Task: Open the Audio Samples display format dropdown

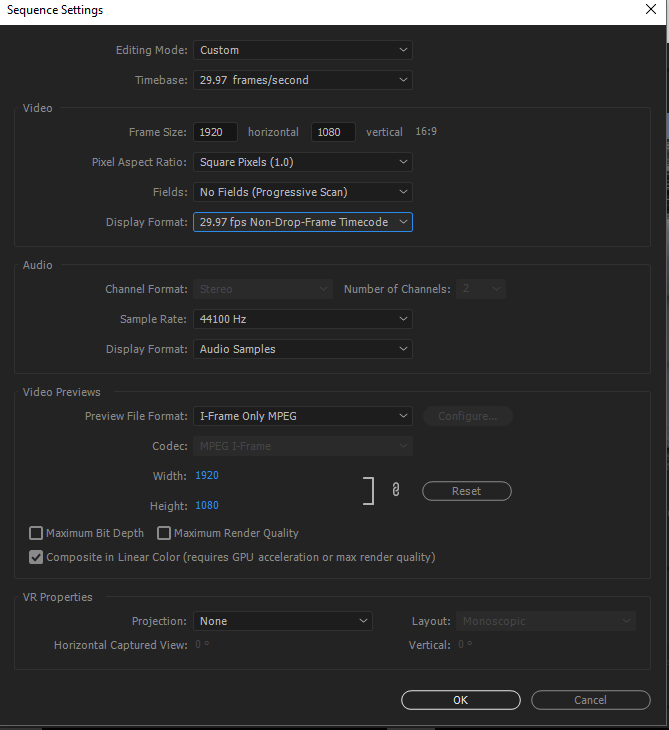Action: [x=303, y=349]
